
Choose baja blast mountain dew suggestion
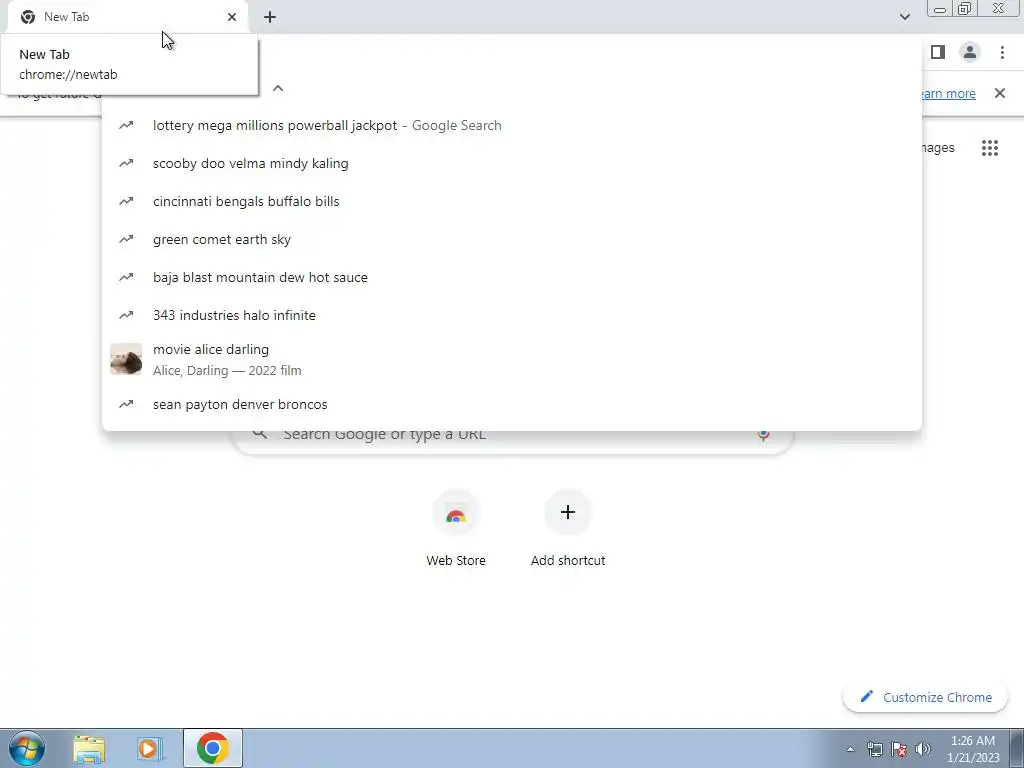(x=512, y=277)
